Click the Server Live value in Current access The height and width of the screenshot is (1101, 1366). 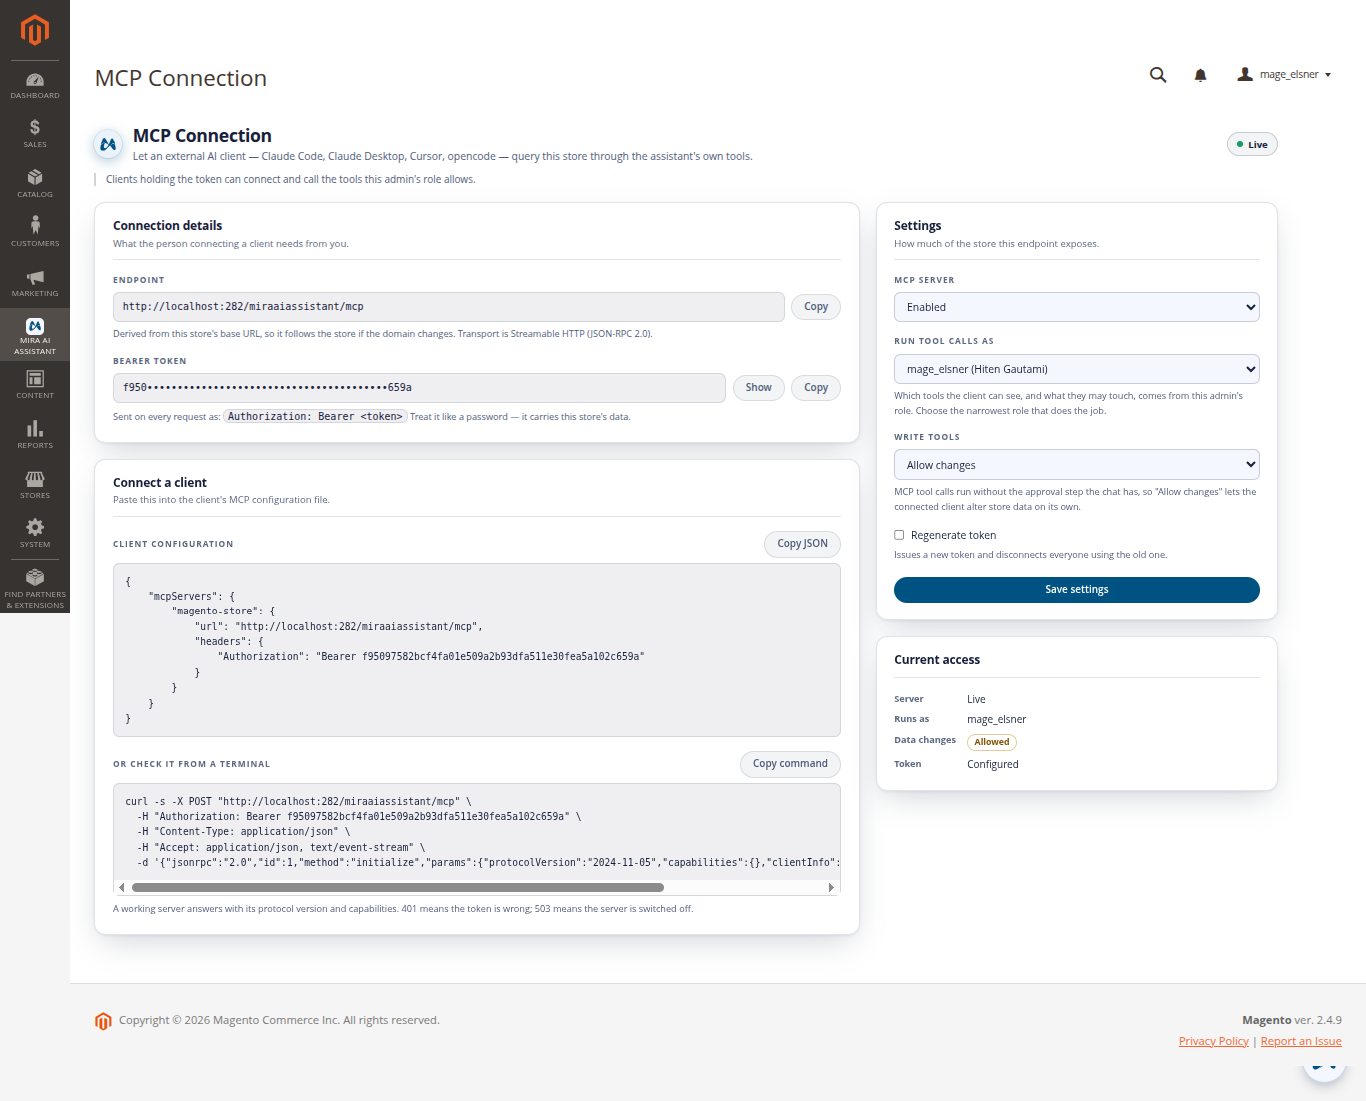pyautogui.click(x=976, y=699)
